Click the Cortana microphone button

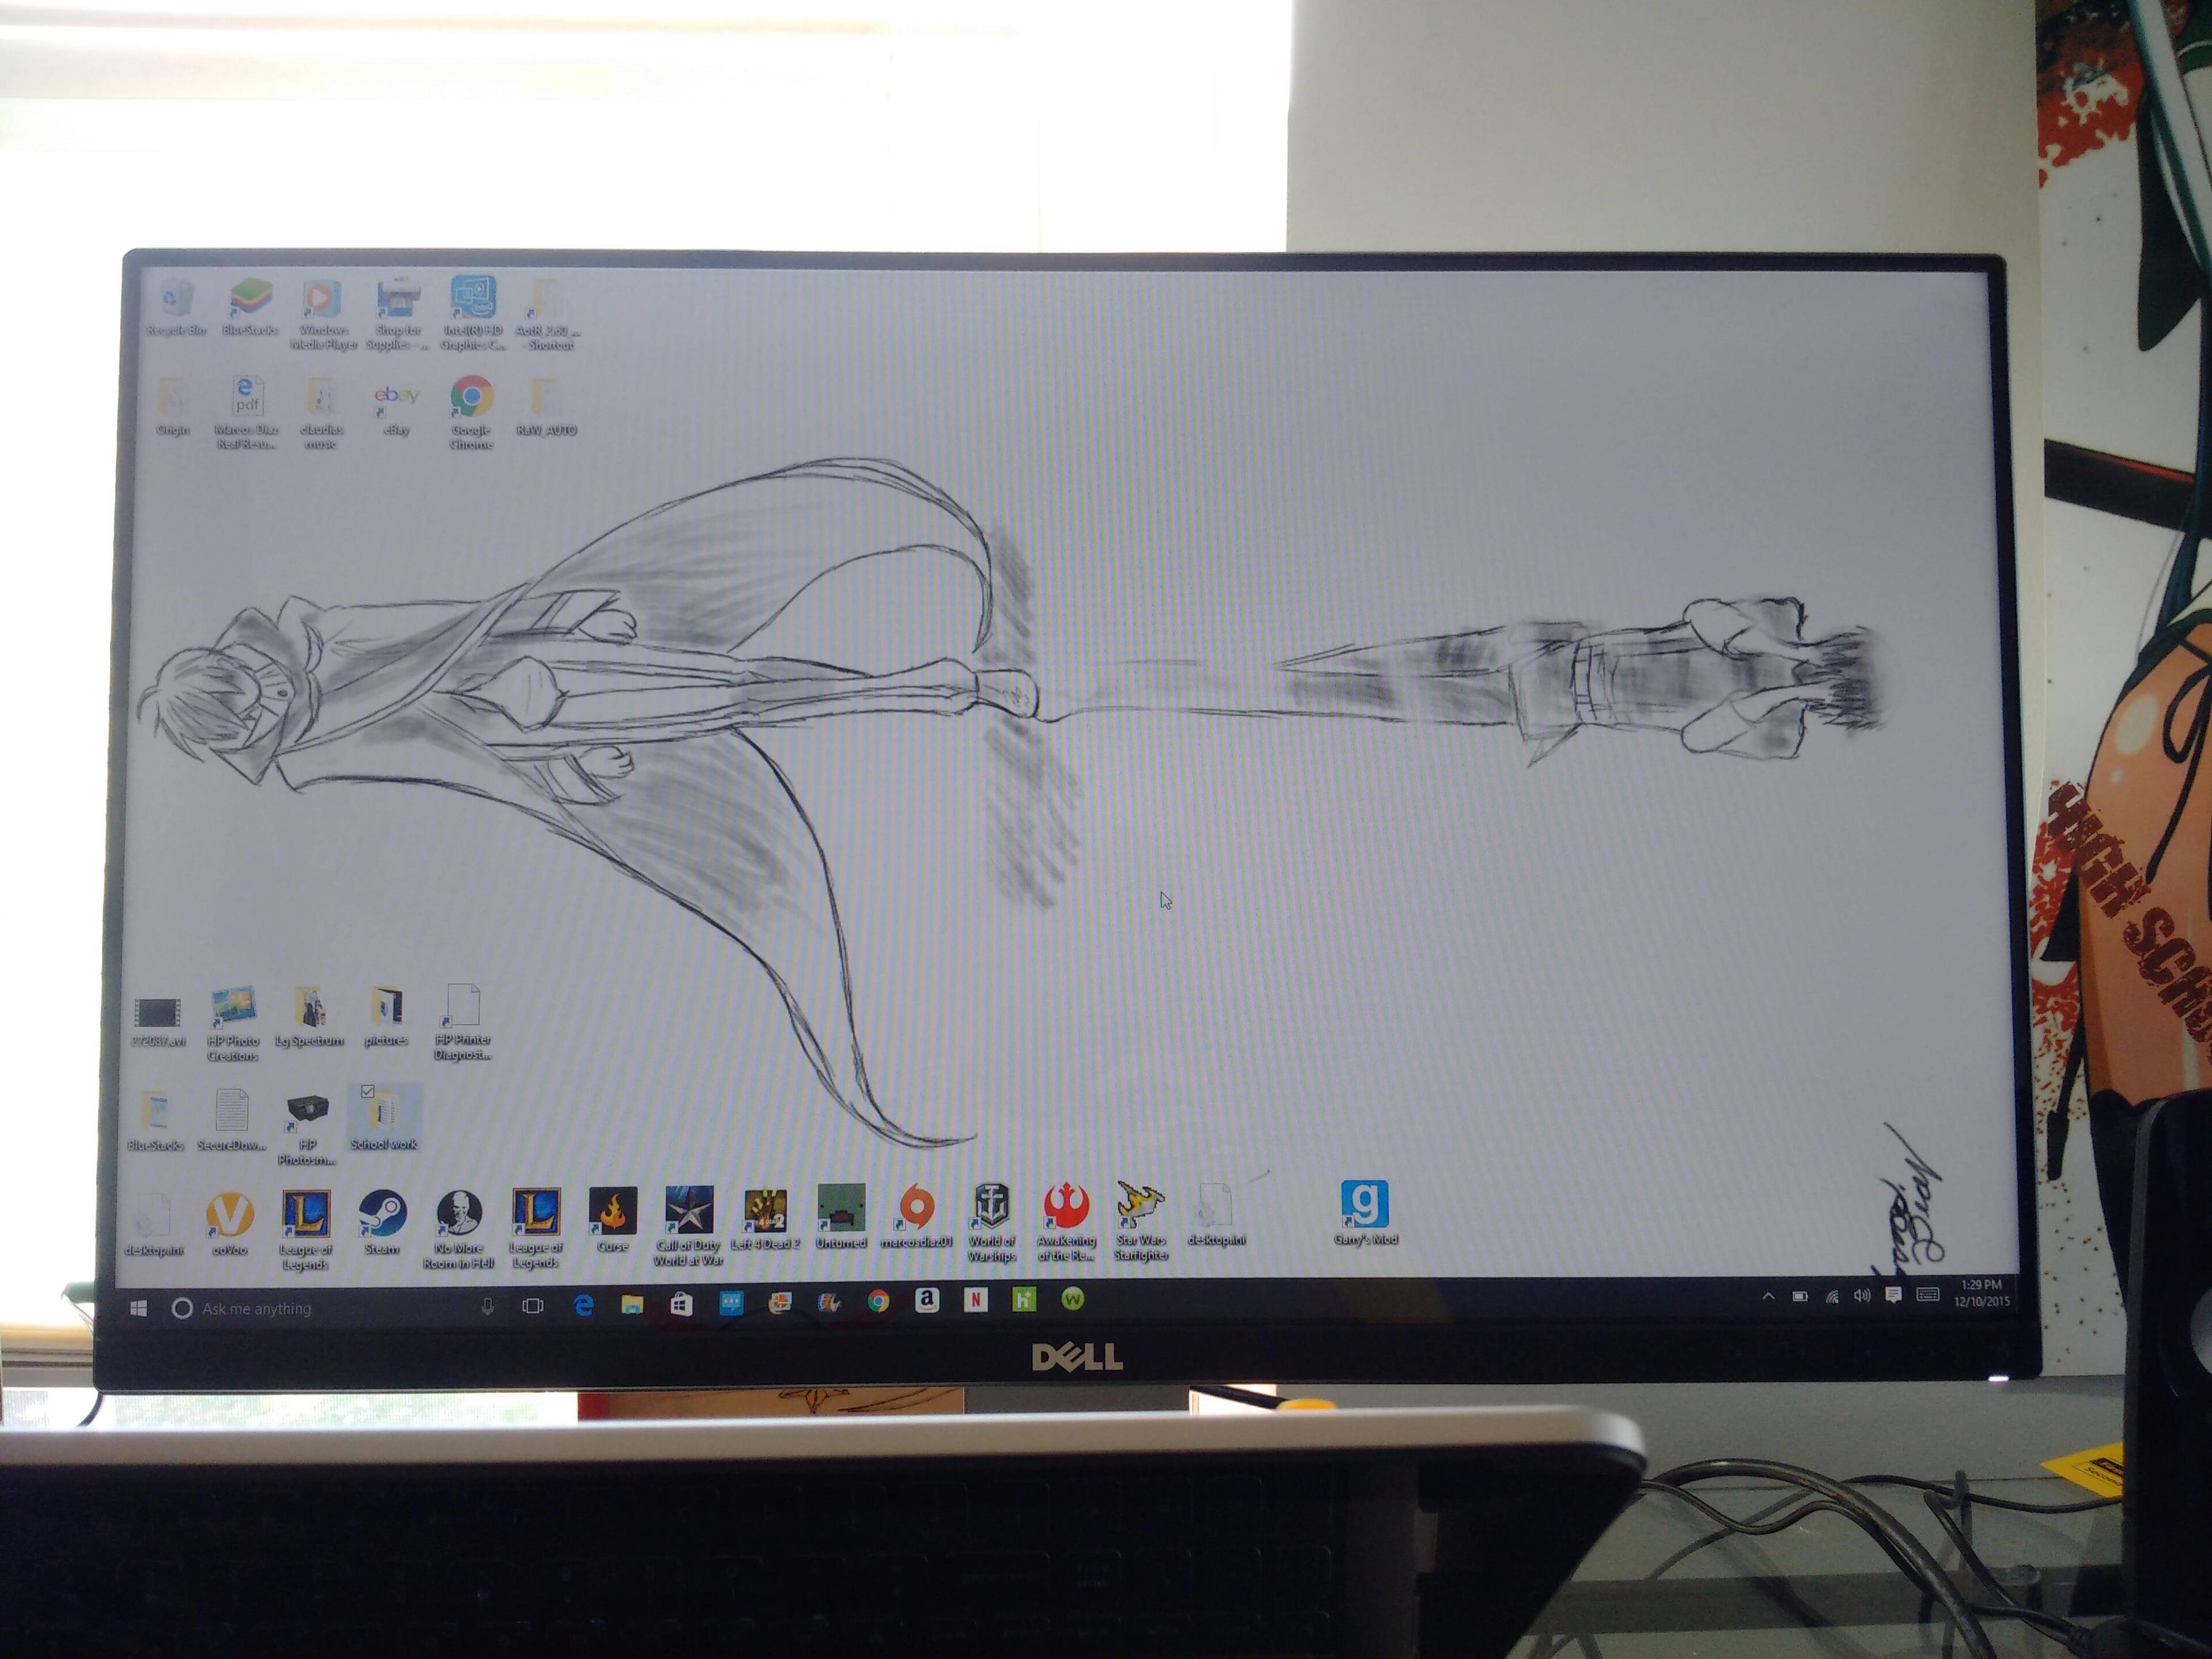(487, 1306)
